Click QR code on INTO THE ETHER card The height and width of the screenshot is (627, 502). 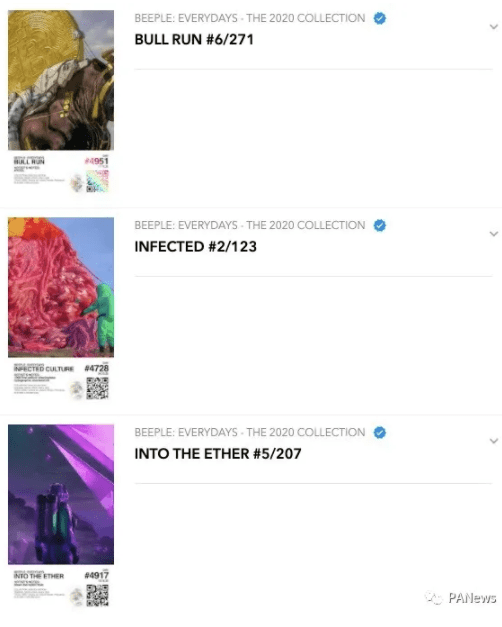point(98,595)
